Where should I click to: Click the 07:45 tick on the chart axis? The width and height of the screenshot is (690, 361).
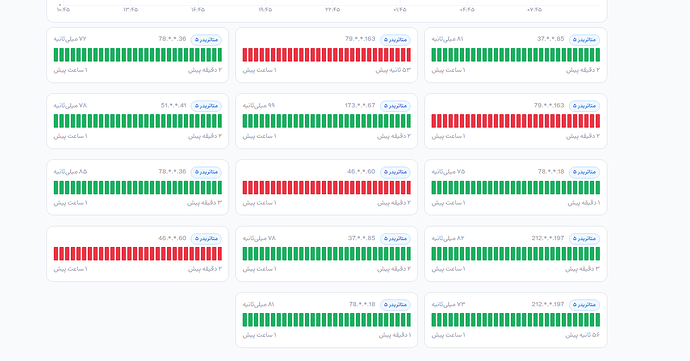coord(534,9)
